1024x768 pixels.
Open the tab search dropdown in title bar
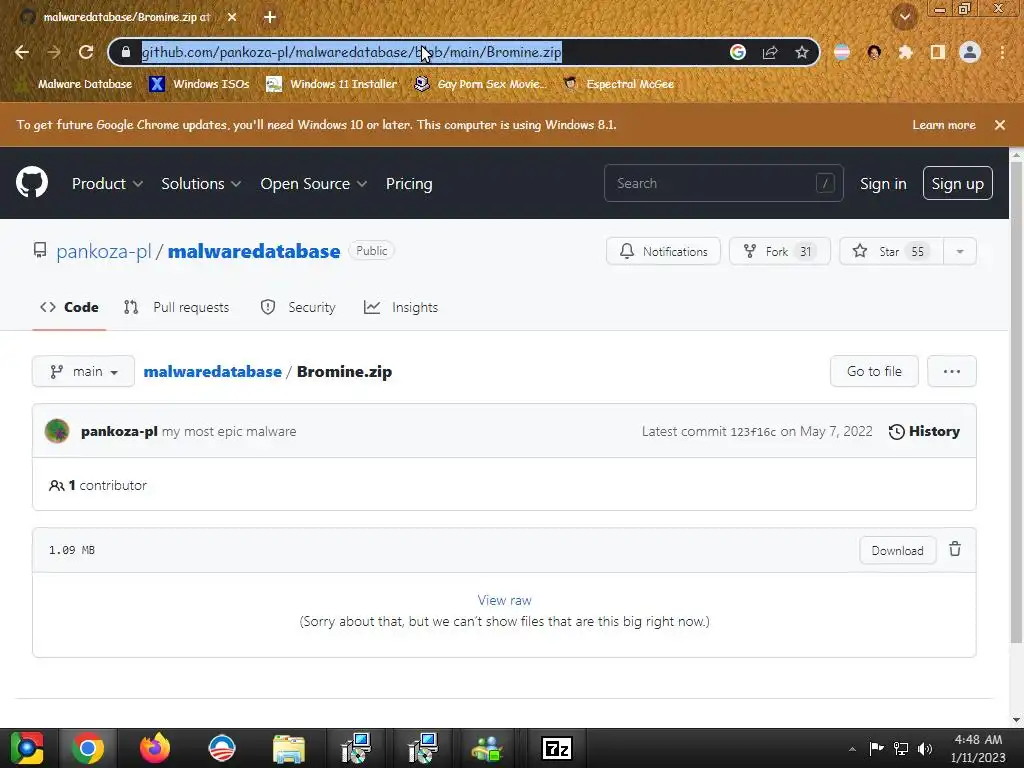pos(905,17)
